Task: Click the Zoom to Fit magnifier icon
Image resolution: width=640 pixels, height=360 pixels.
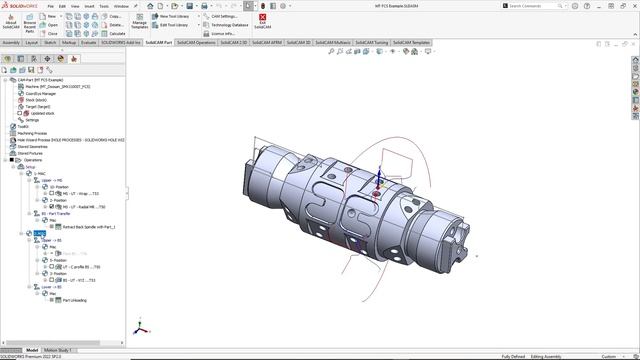Action: coord(331,51)
